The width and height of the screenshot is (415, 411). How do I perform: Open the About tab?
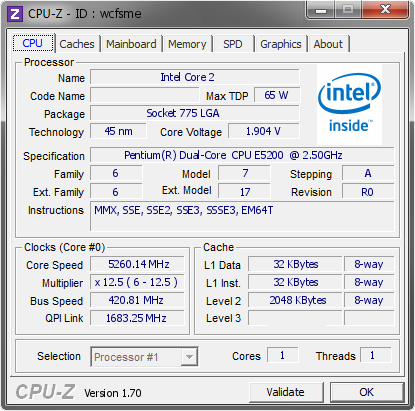pyautogui.click(x=328, y=44)
